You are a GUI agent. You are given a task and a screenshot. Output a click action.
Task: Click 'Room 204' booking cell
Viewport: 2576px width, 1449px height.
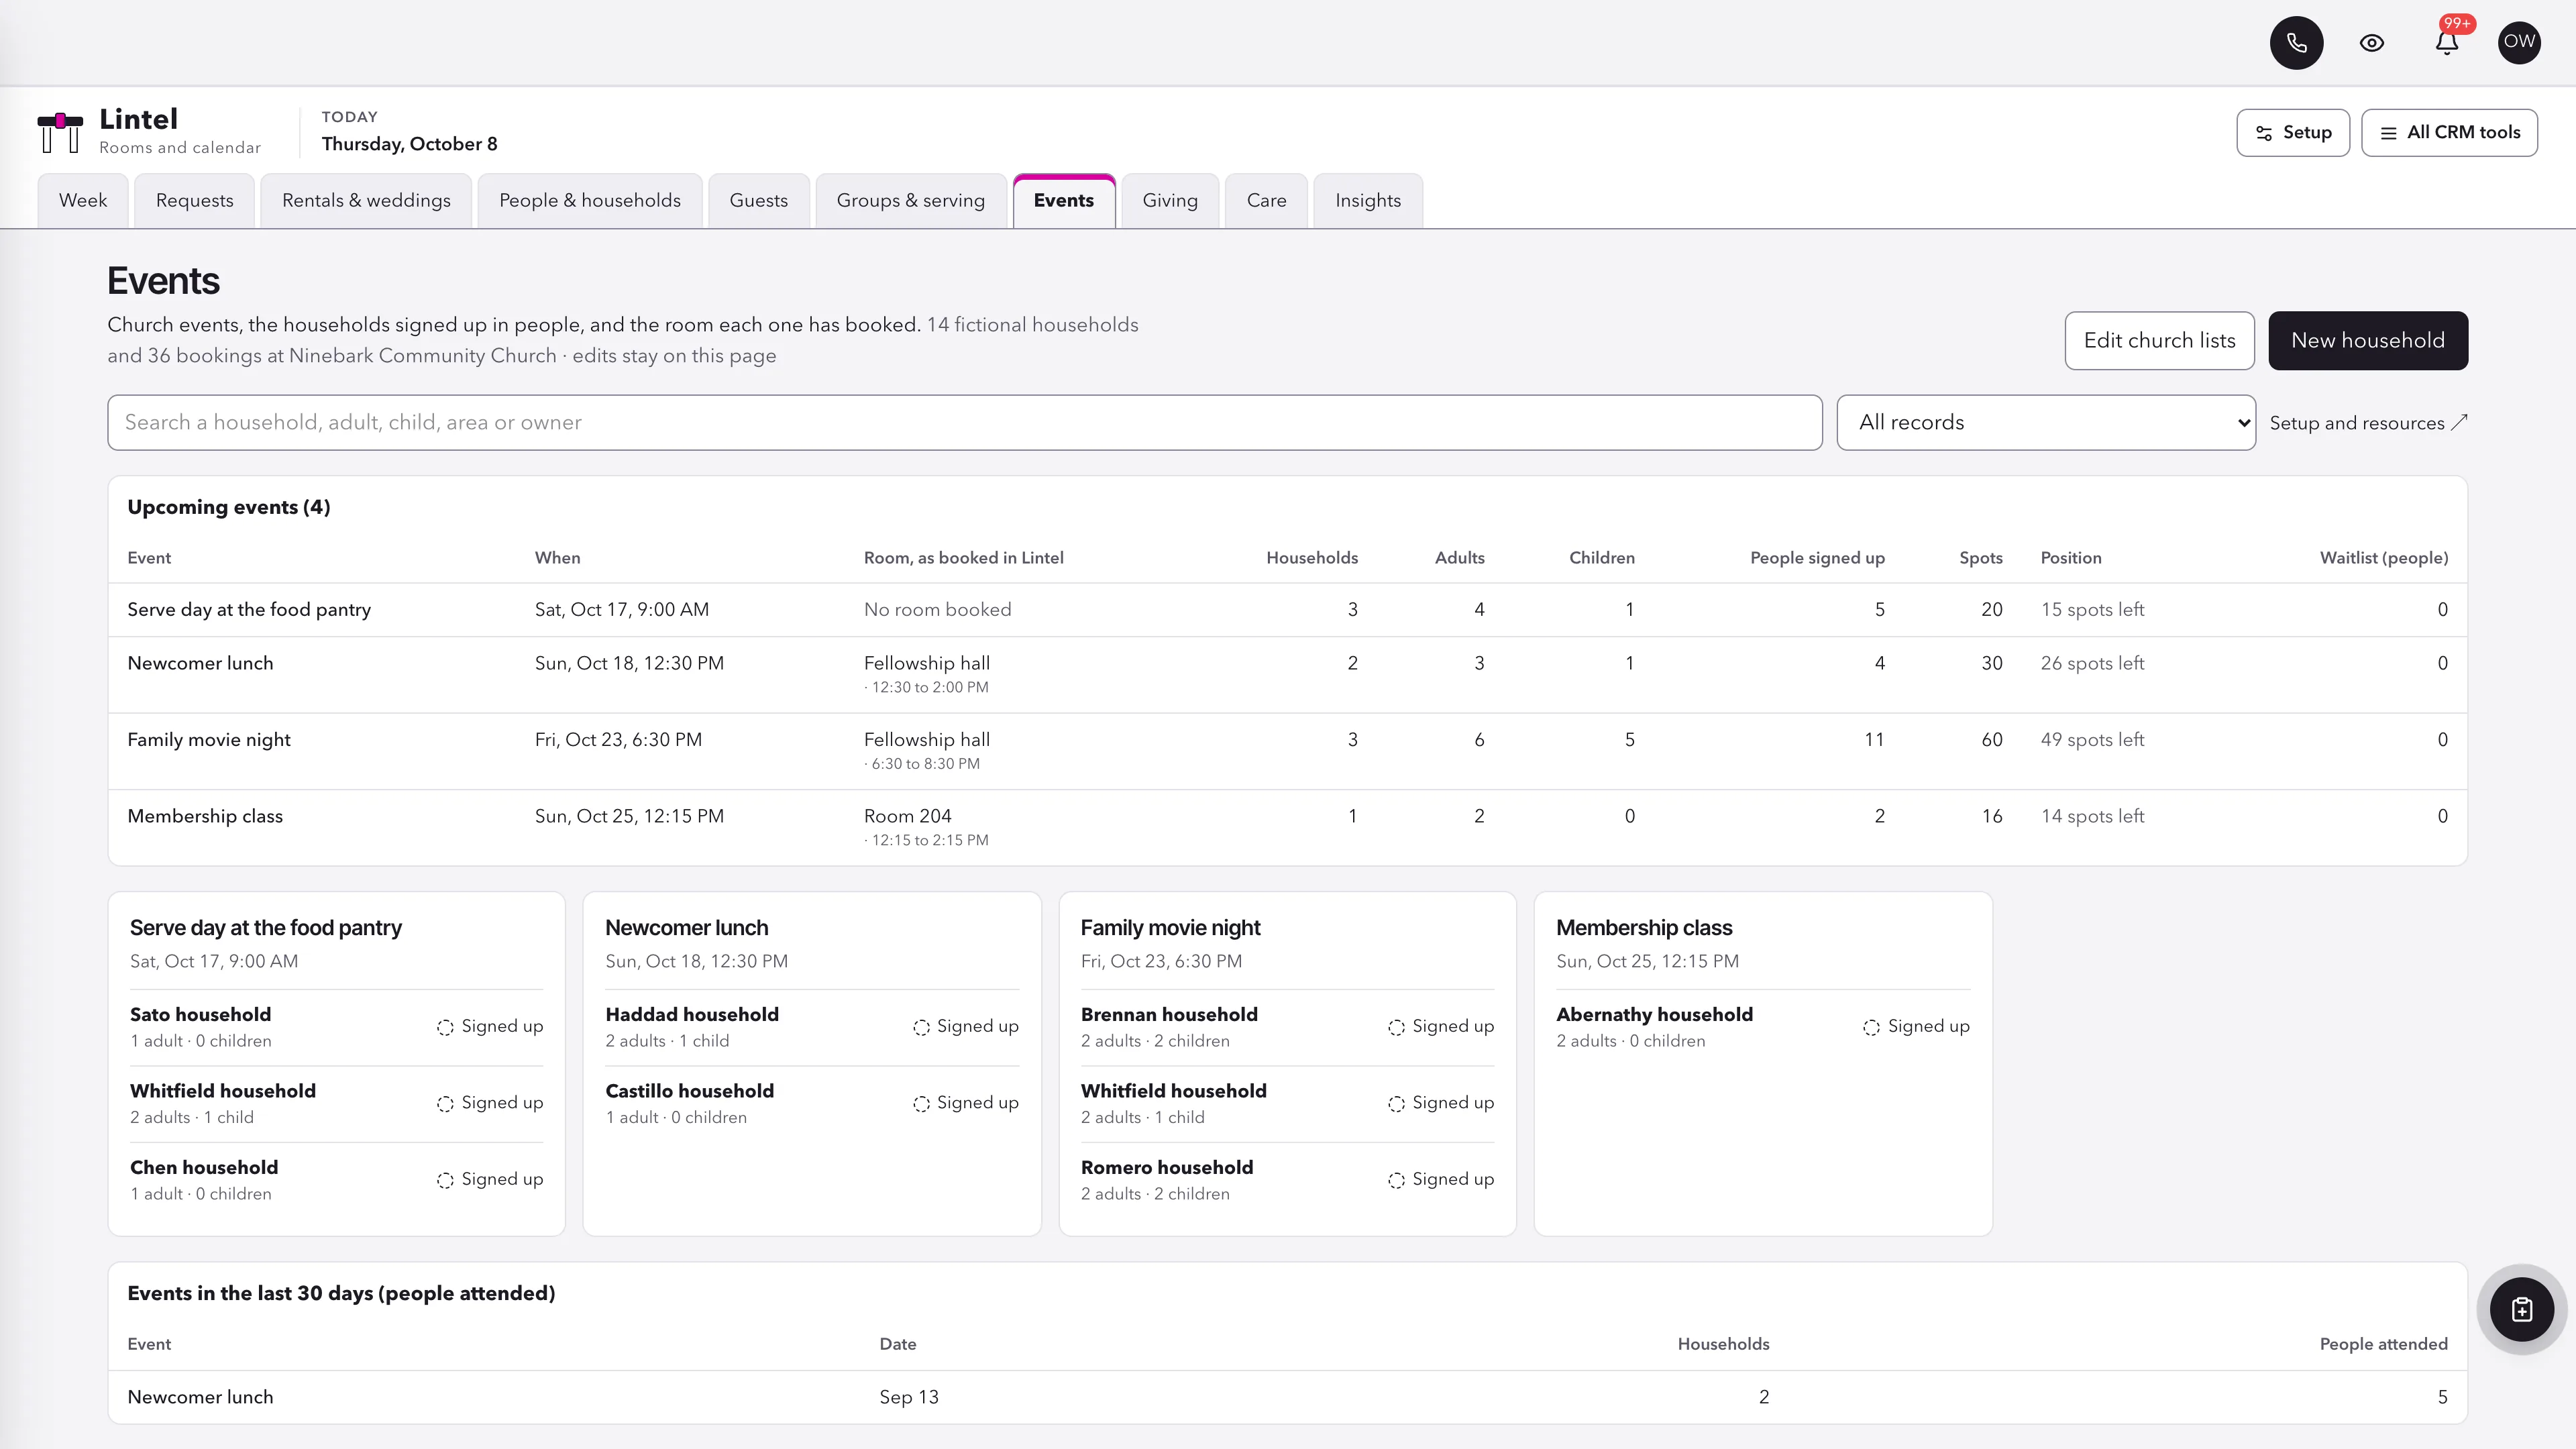(x=908, y=816)
